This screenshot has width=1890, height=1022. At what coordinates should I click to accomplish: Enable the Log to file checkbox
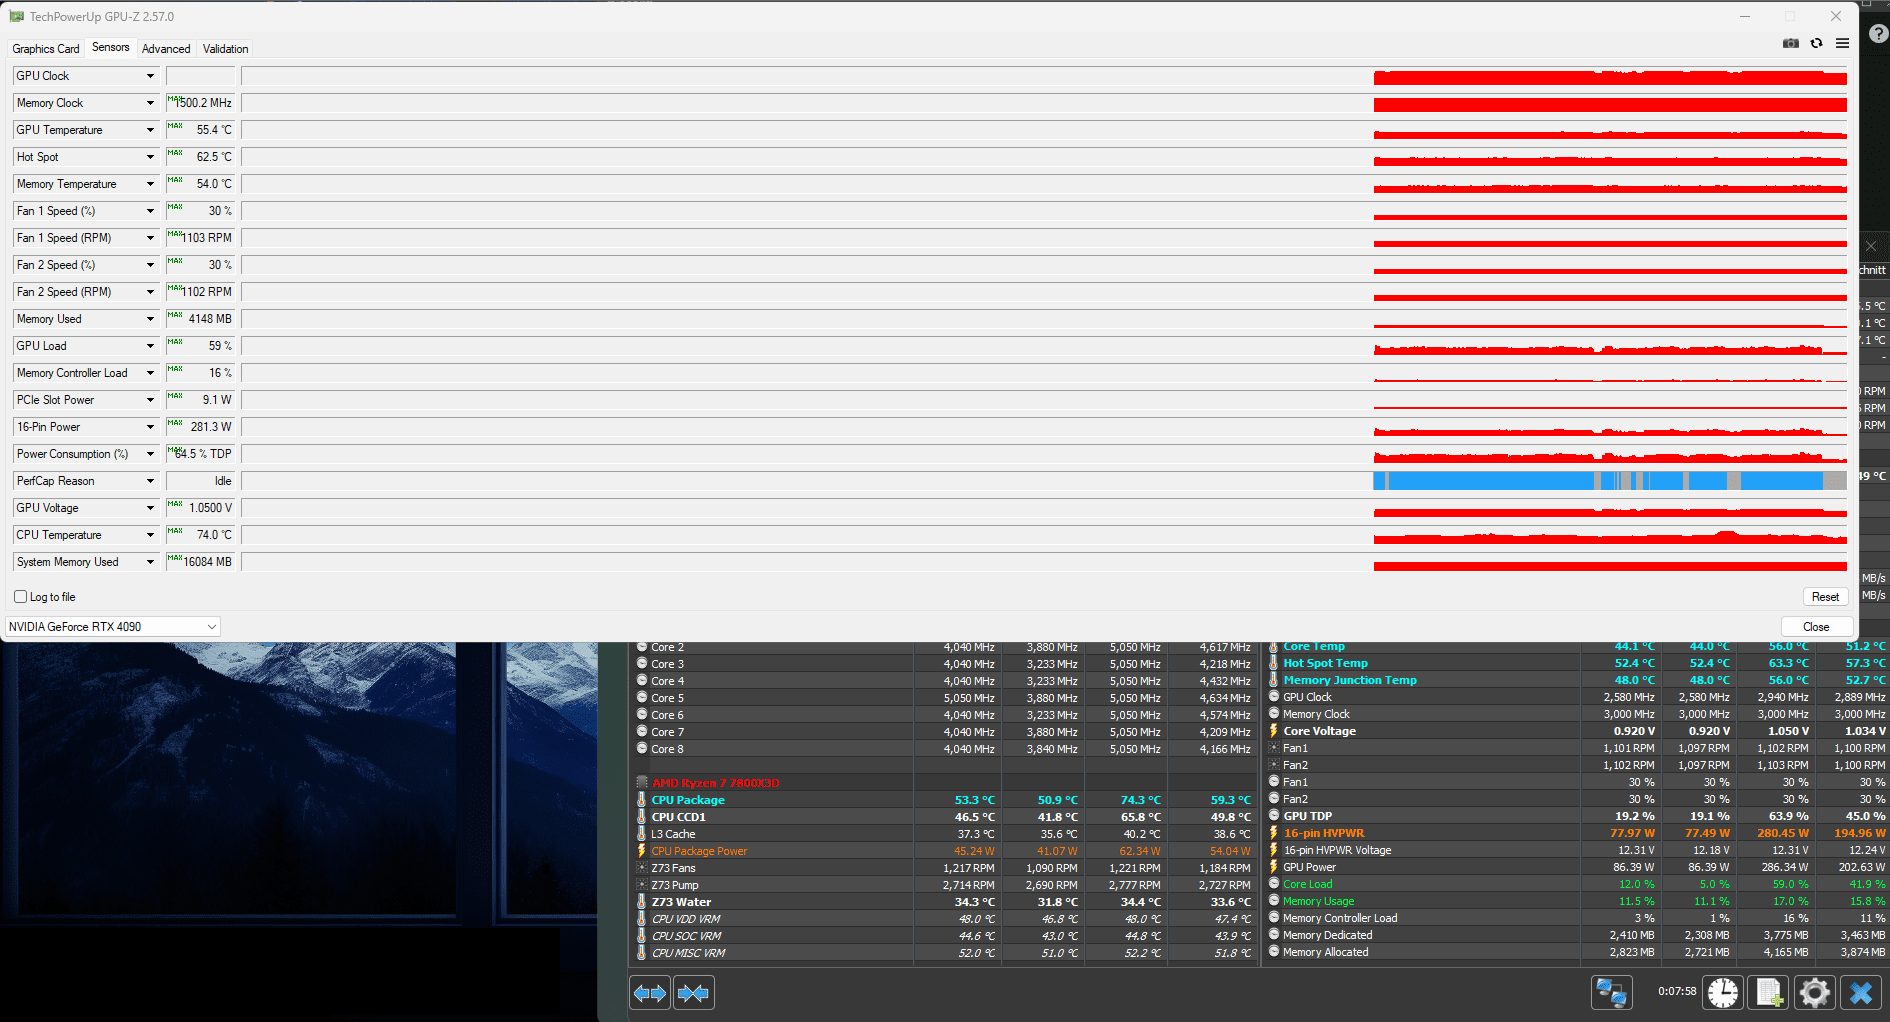pyautogui.click(x=21, y=597)
